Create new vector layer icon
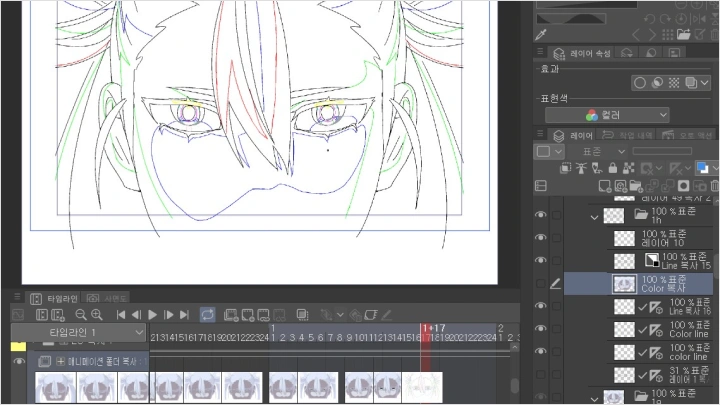Image resolution: width=720 pixels, height=405 pixels. coord(620,186)
